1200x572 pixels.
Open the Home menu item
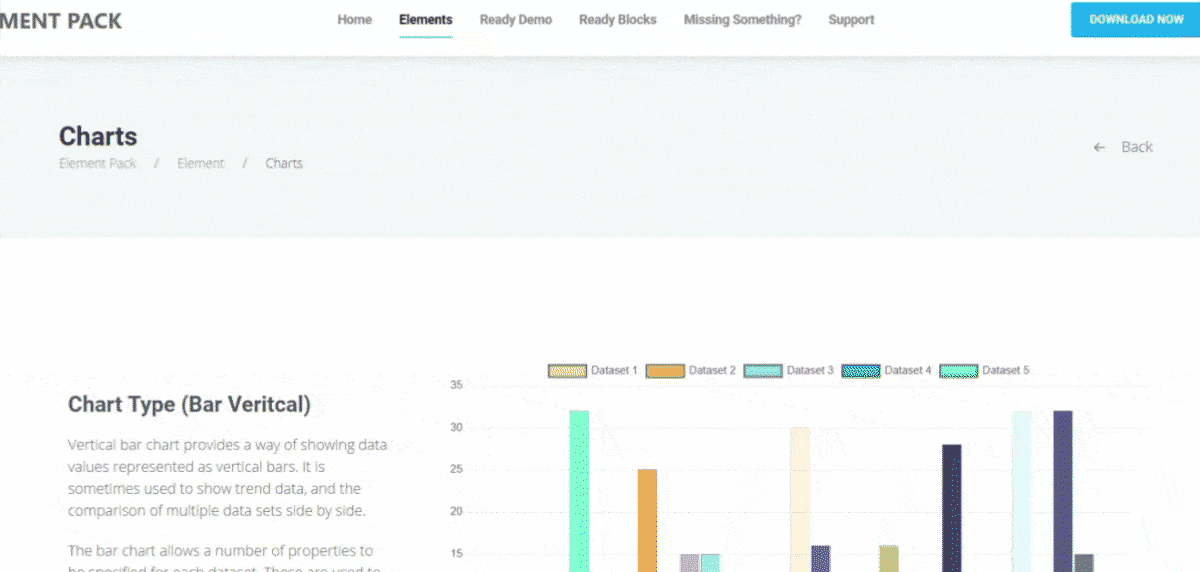354,20
